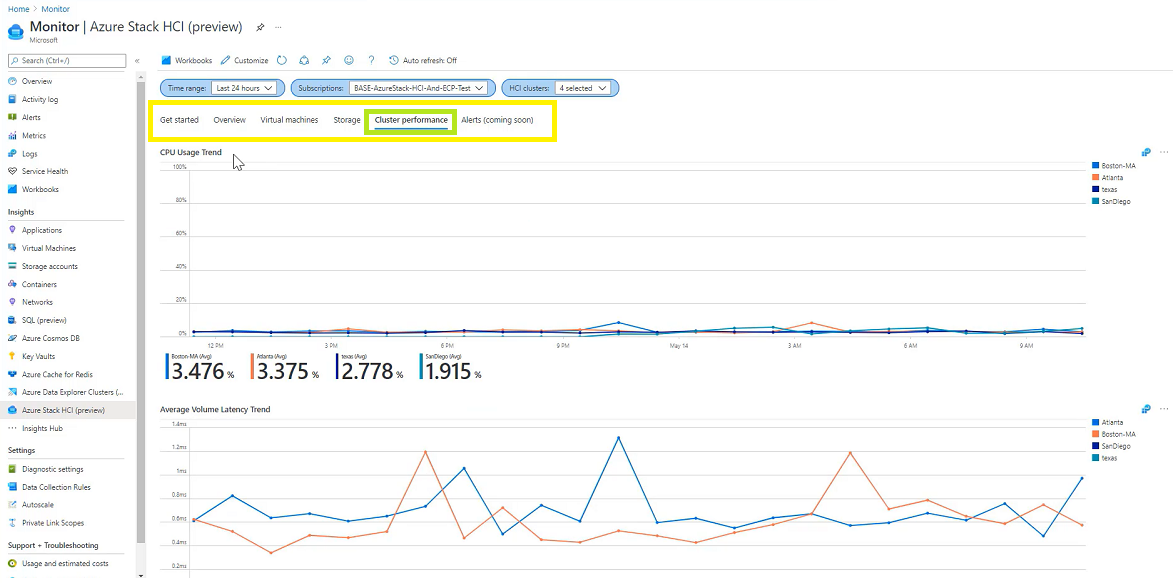The width and height of the screenshot is (1173, 583).
Task: Open Log Analytics icon for Volume Latency chart
Action: (1146, 409)
